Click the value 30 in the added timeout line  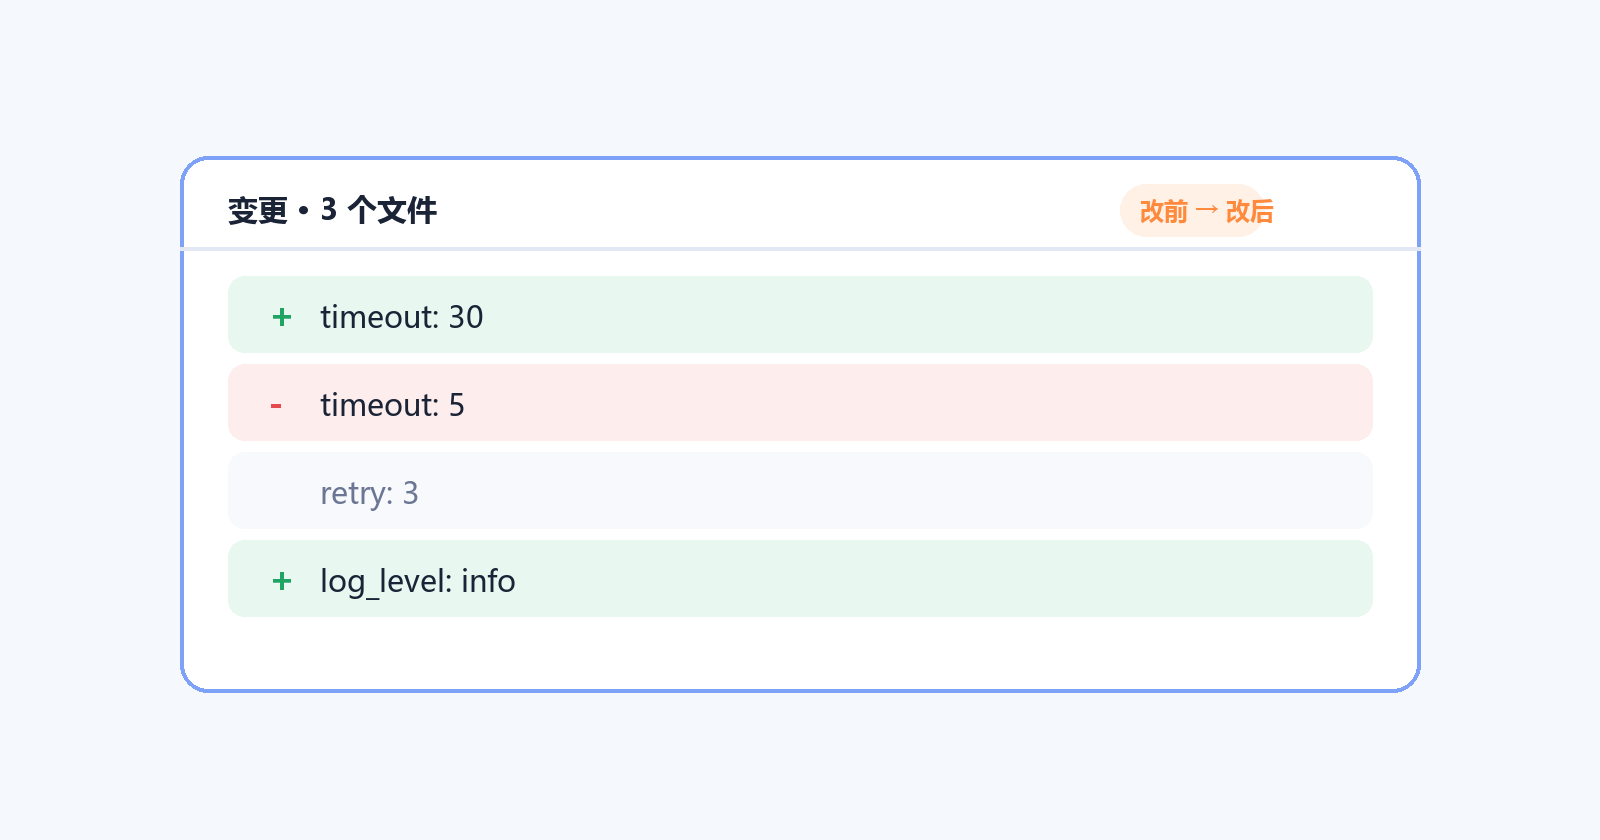click(x=466, y=317)
